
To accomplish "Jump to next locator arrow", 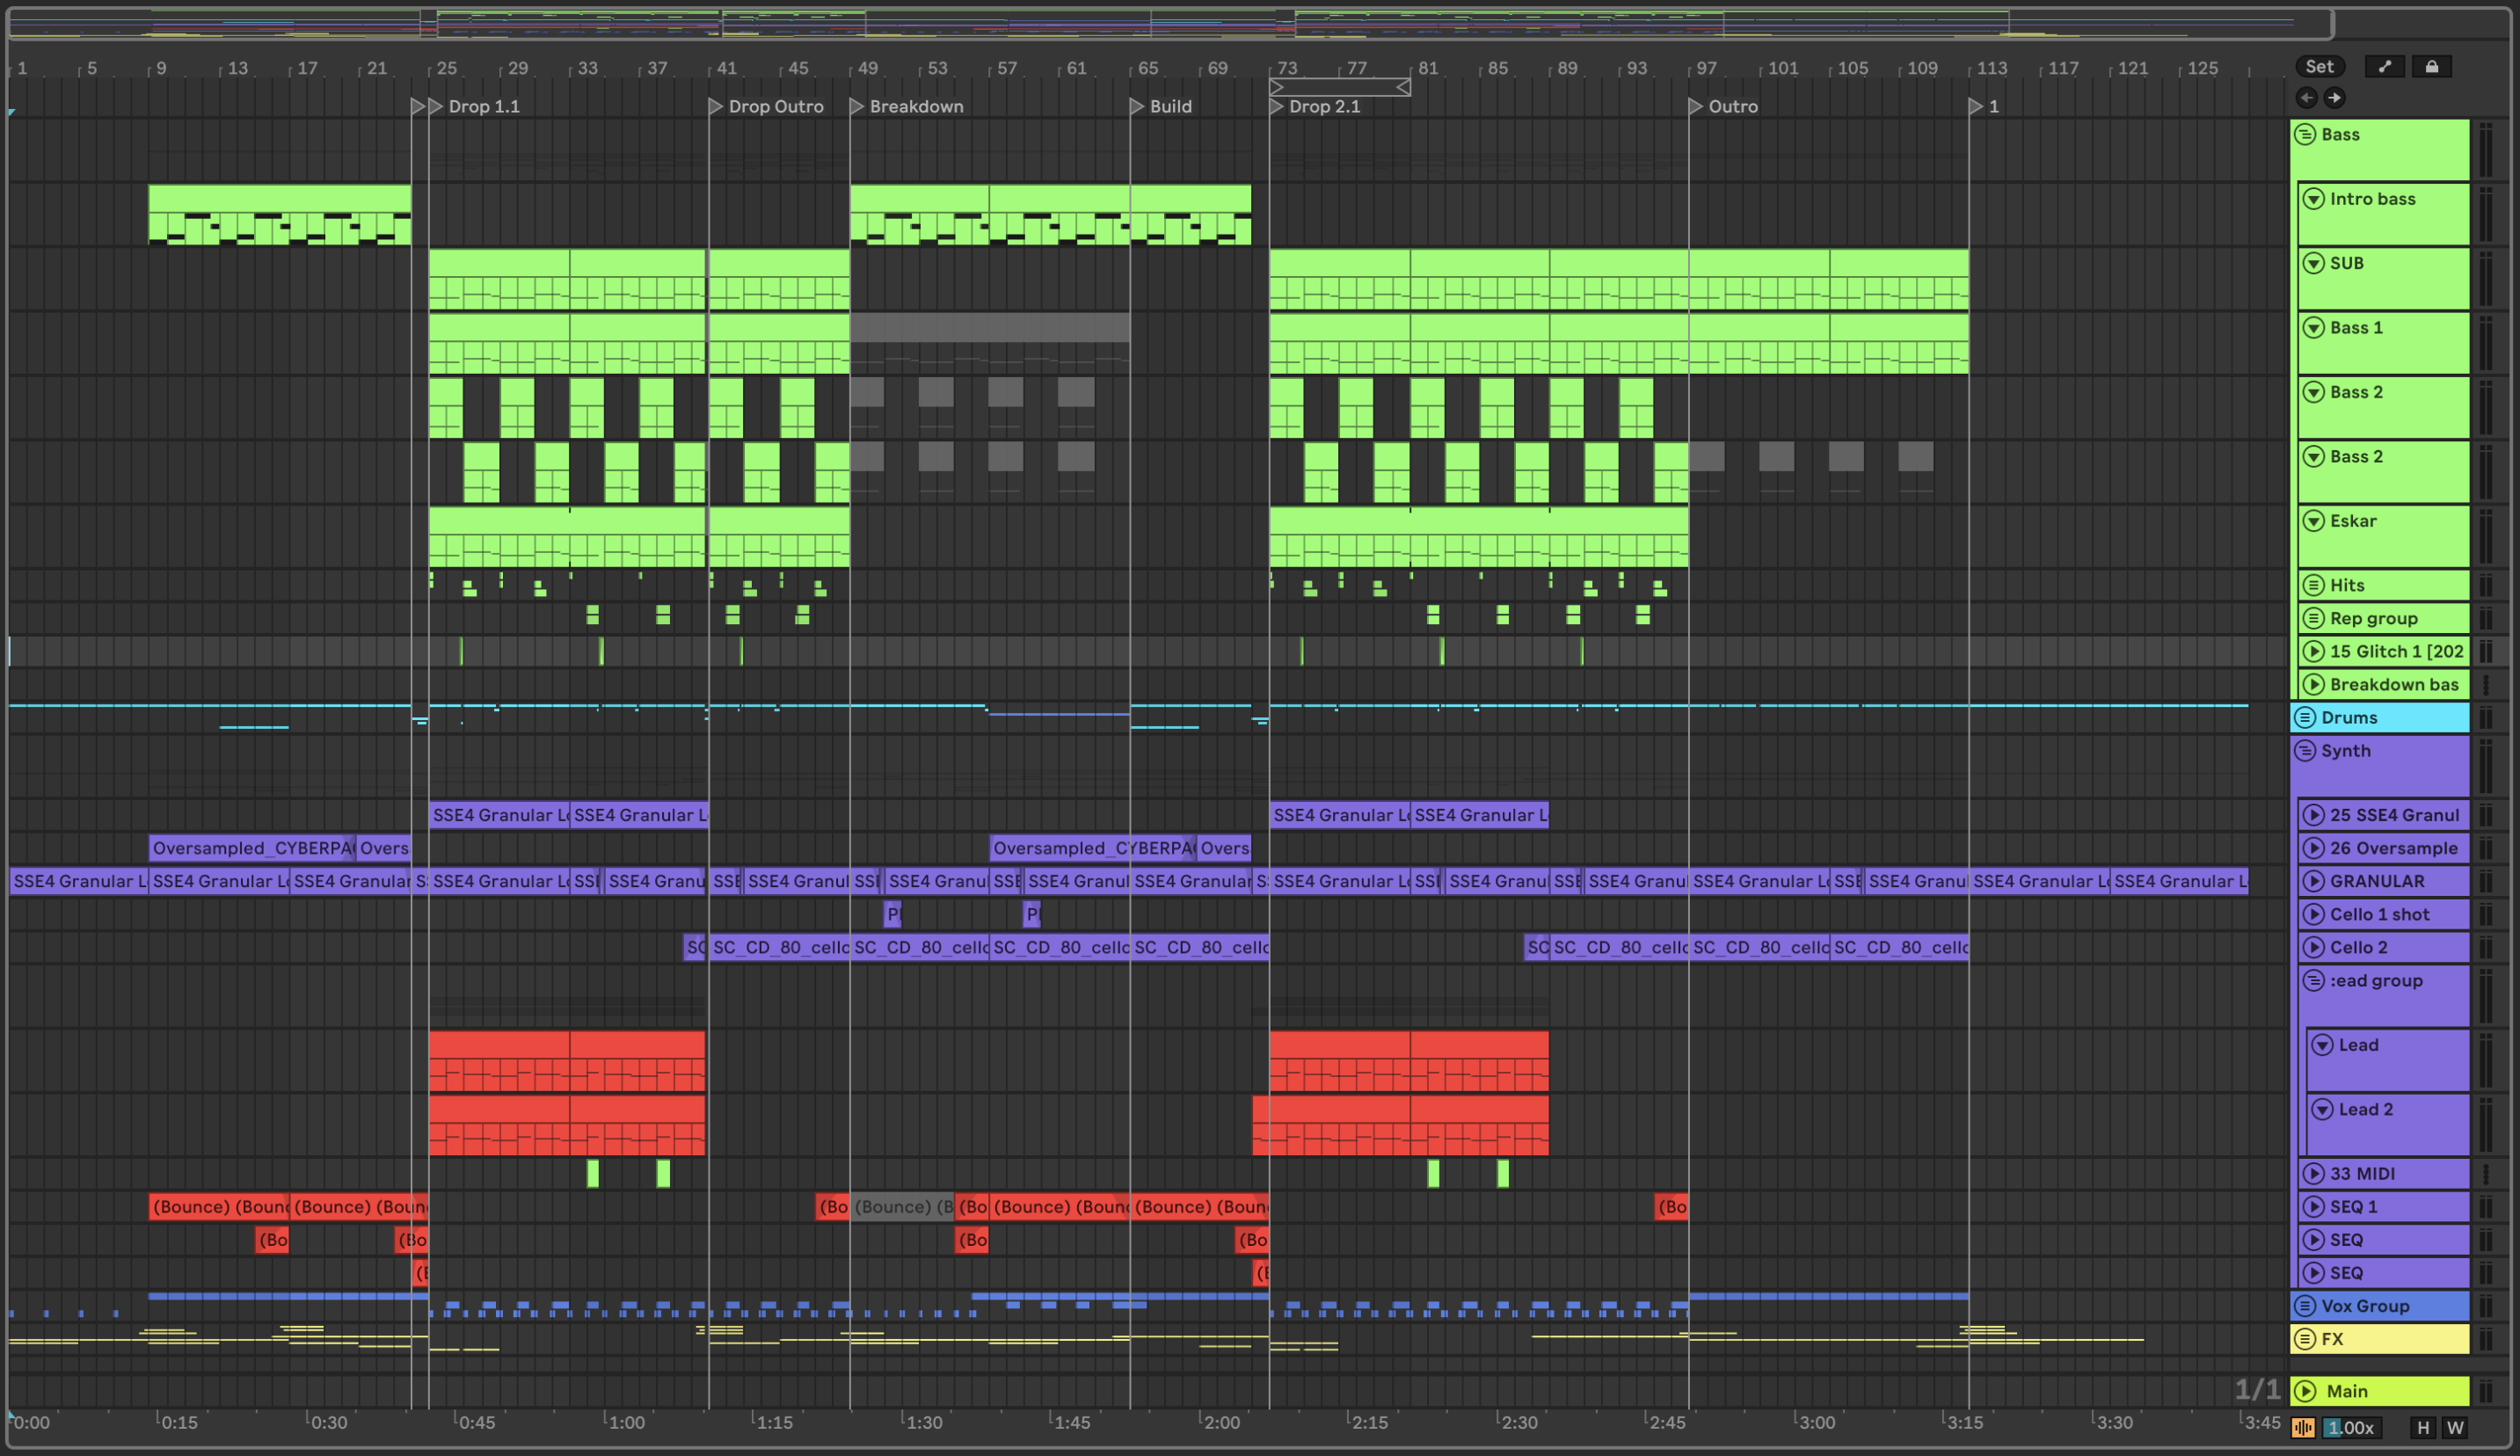I will click(2334, 98).
